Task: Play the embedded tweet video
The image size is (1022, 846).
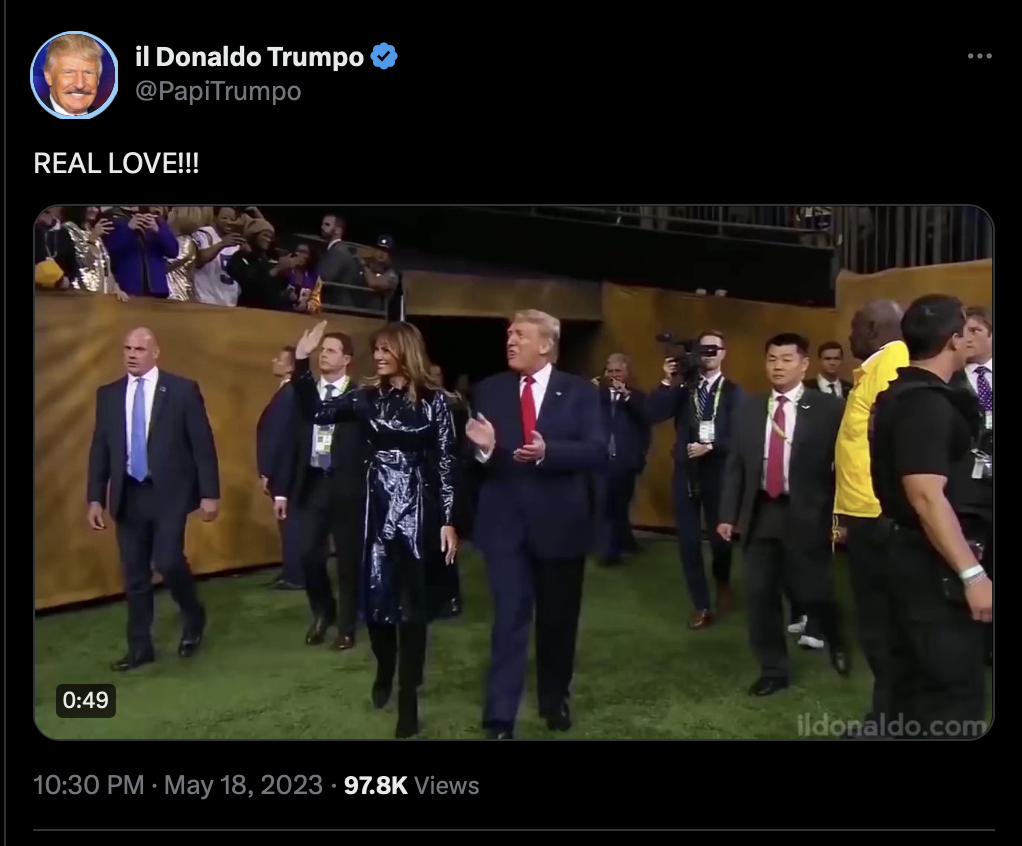Action: pyautogui.click(x=514, y=473)
